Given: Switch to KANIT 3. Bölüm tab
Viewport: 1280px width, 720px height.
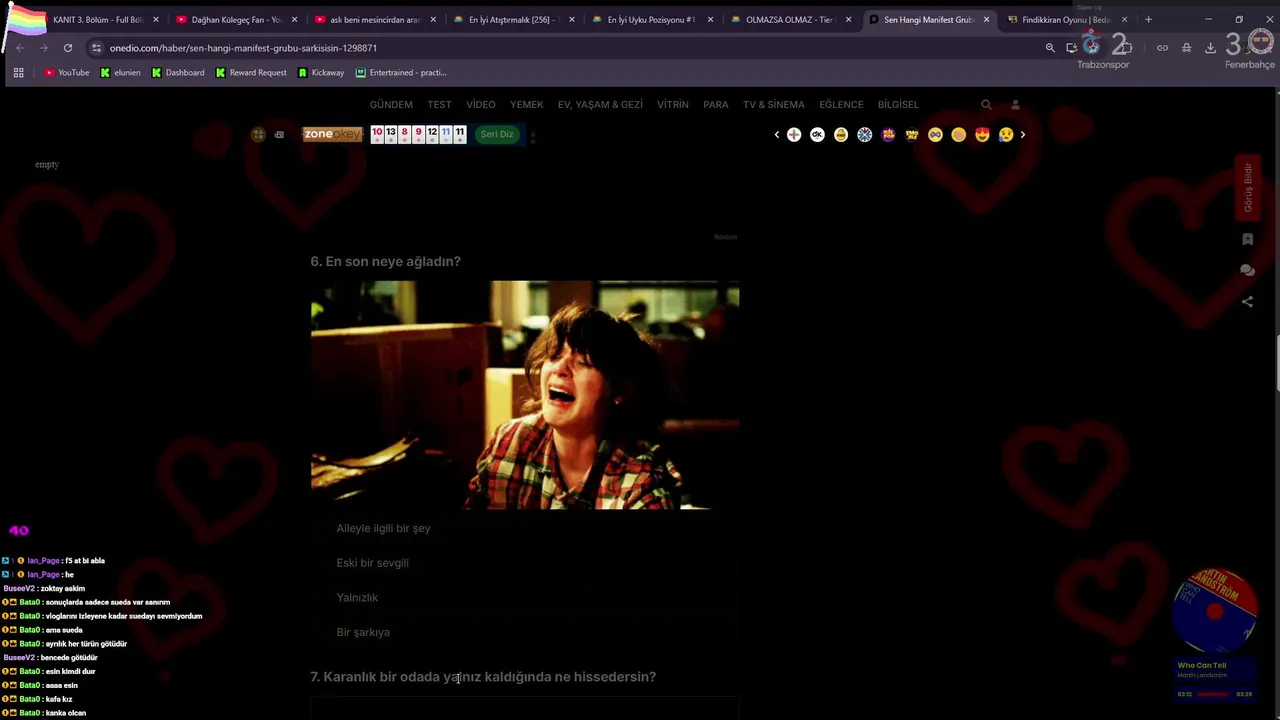Looking at the screenshot, I should click(97, 19).
